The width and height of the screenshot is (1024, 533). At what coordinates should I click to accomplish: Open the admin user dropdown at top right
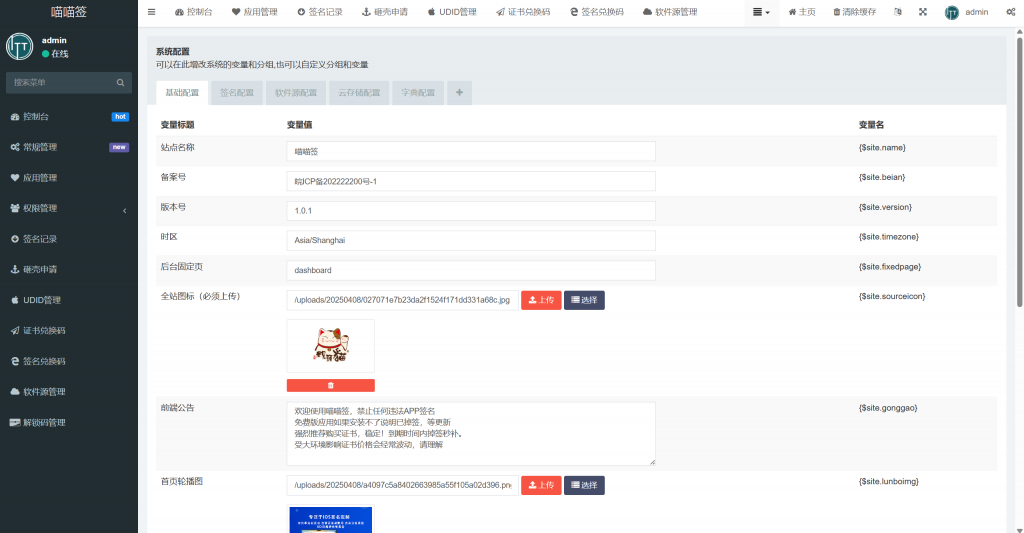(966, 13)
